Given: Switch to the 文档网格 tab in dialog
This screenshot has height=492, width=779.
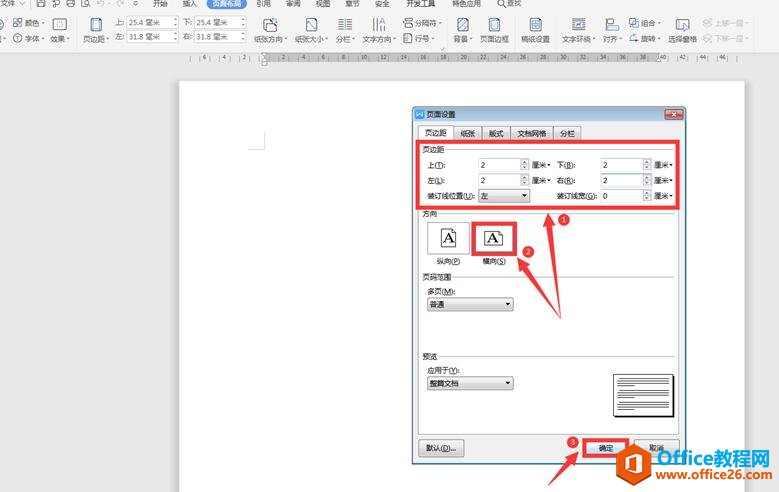Looking at the screenshot, I should [531, 133].
